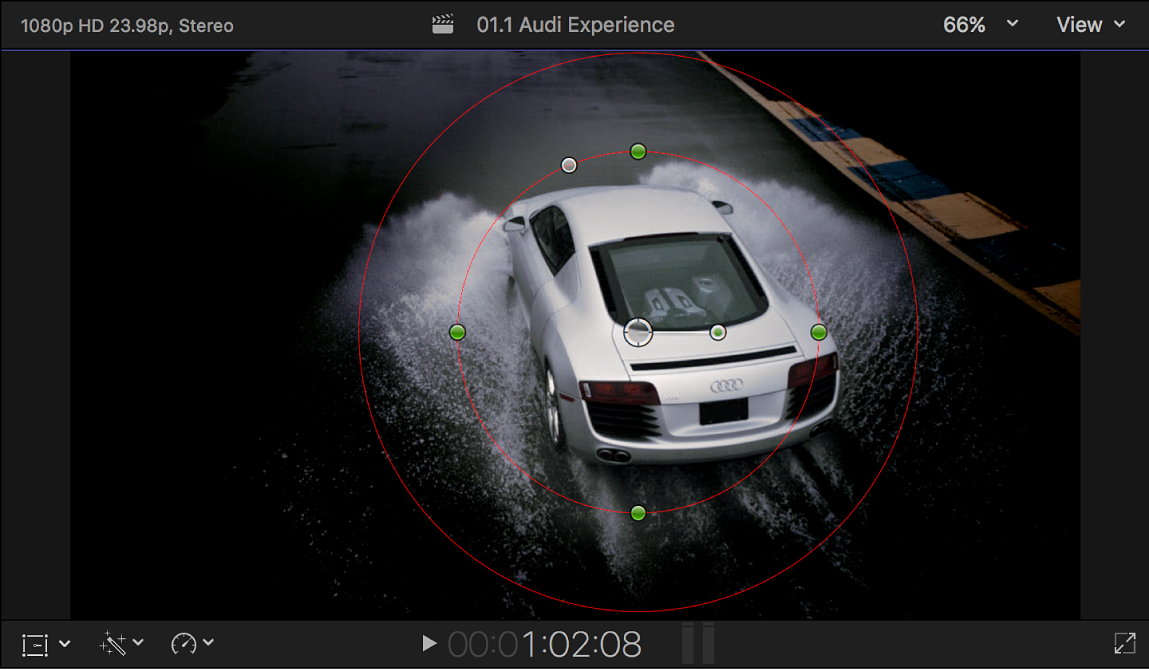Click the mask center handle on the car
The height and width of the screenshot is (670, 1149).
[x=638, y=331]
